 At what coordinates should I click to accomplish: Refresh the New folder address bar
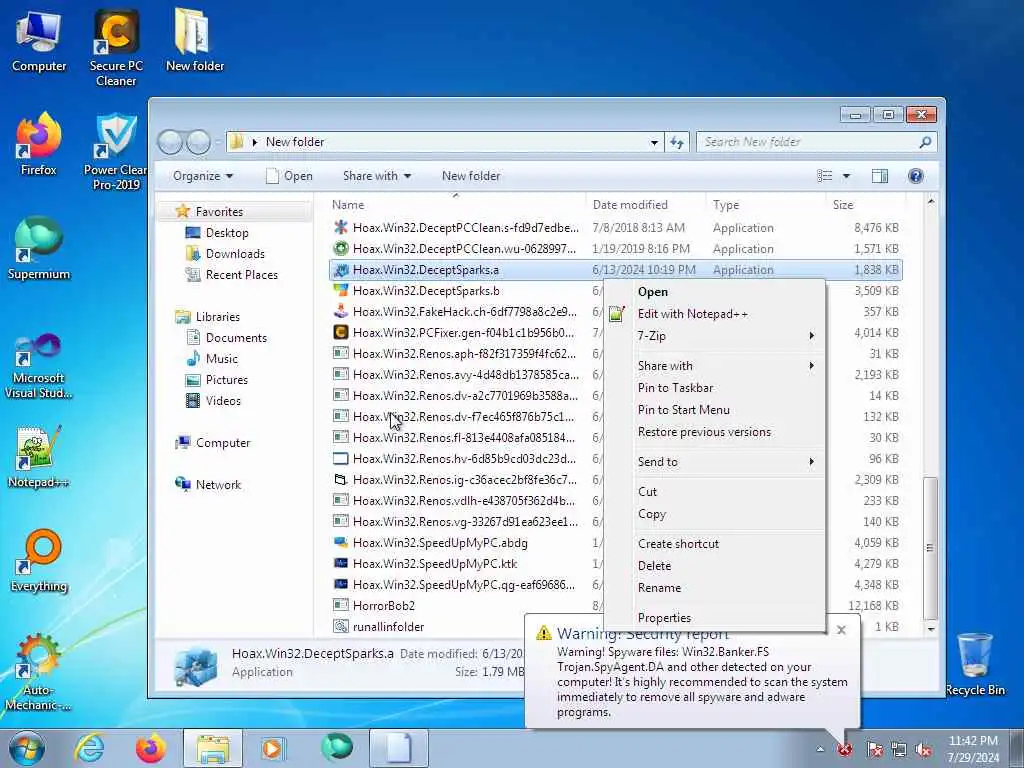[x=677, y=142]
